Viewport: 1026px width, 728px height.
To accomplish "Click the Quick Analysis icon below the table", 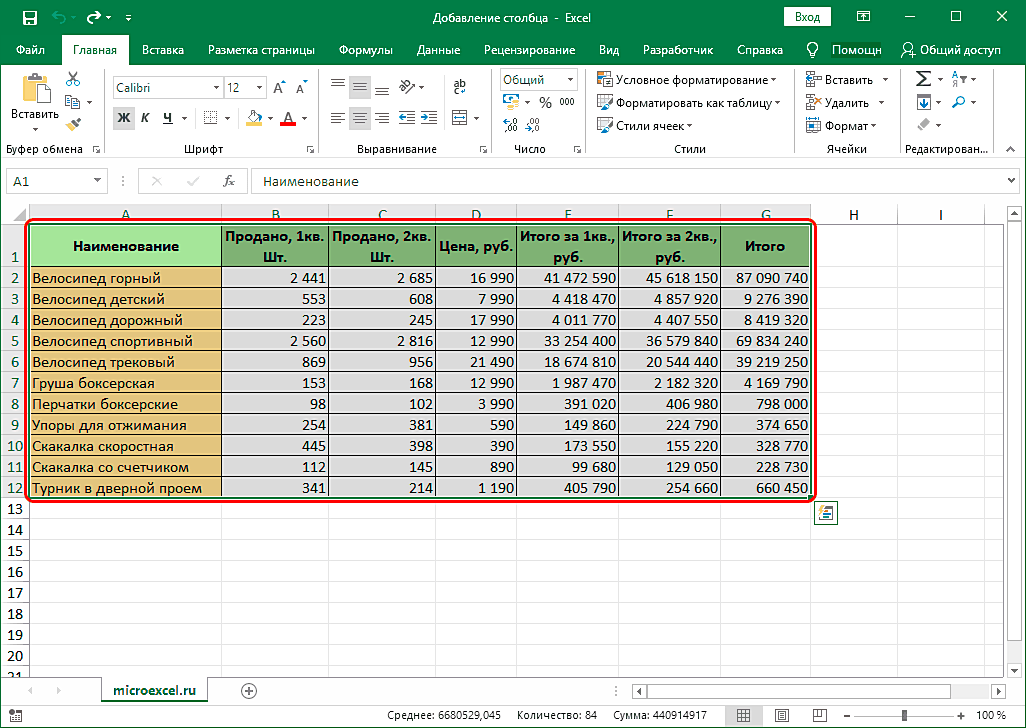I will tap(826, 513).
